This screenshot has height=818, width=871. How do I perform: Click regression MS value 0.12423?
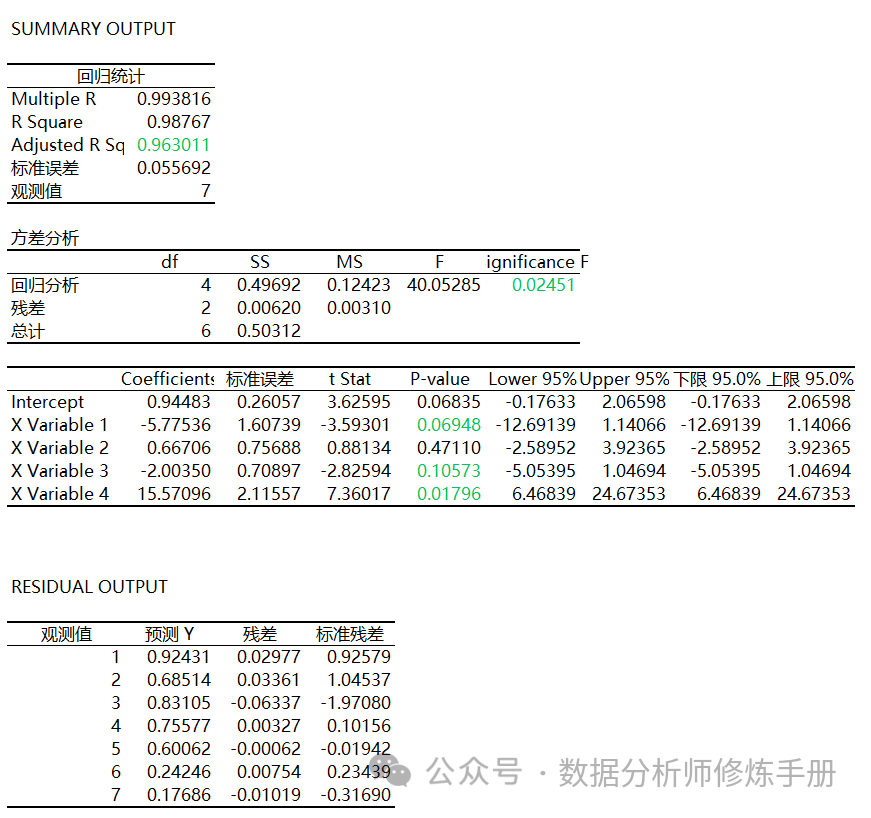(359, 285)
